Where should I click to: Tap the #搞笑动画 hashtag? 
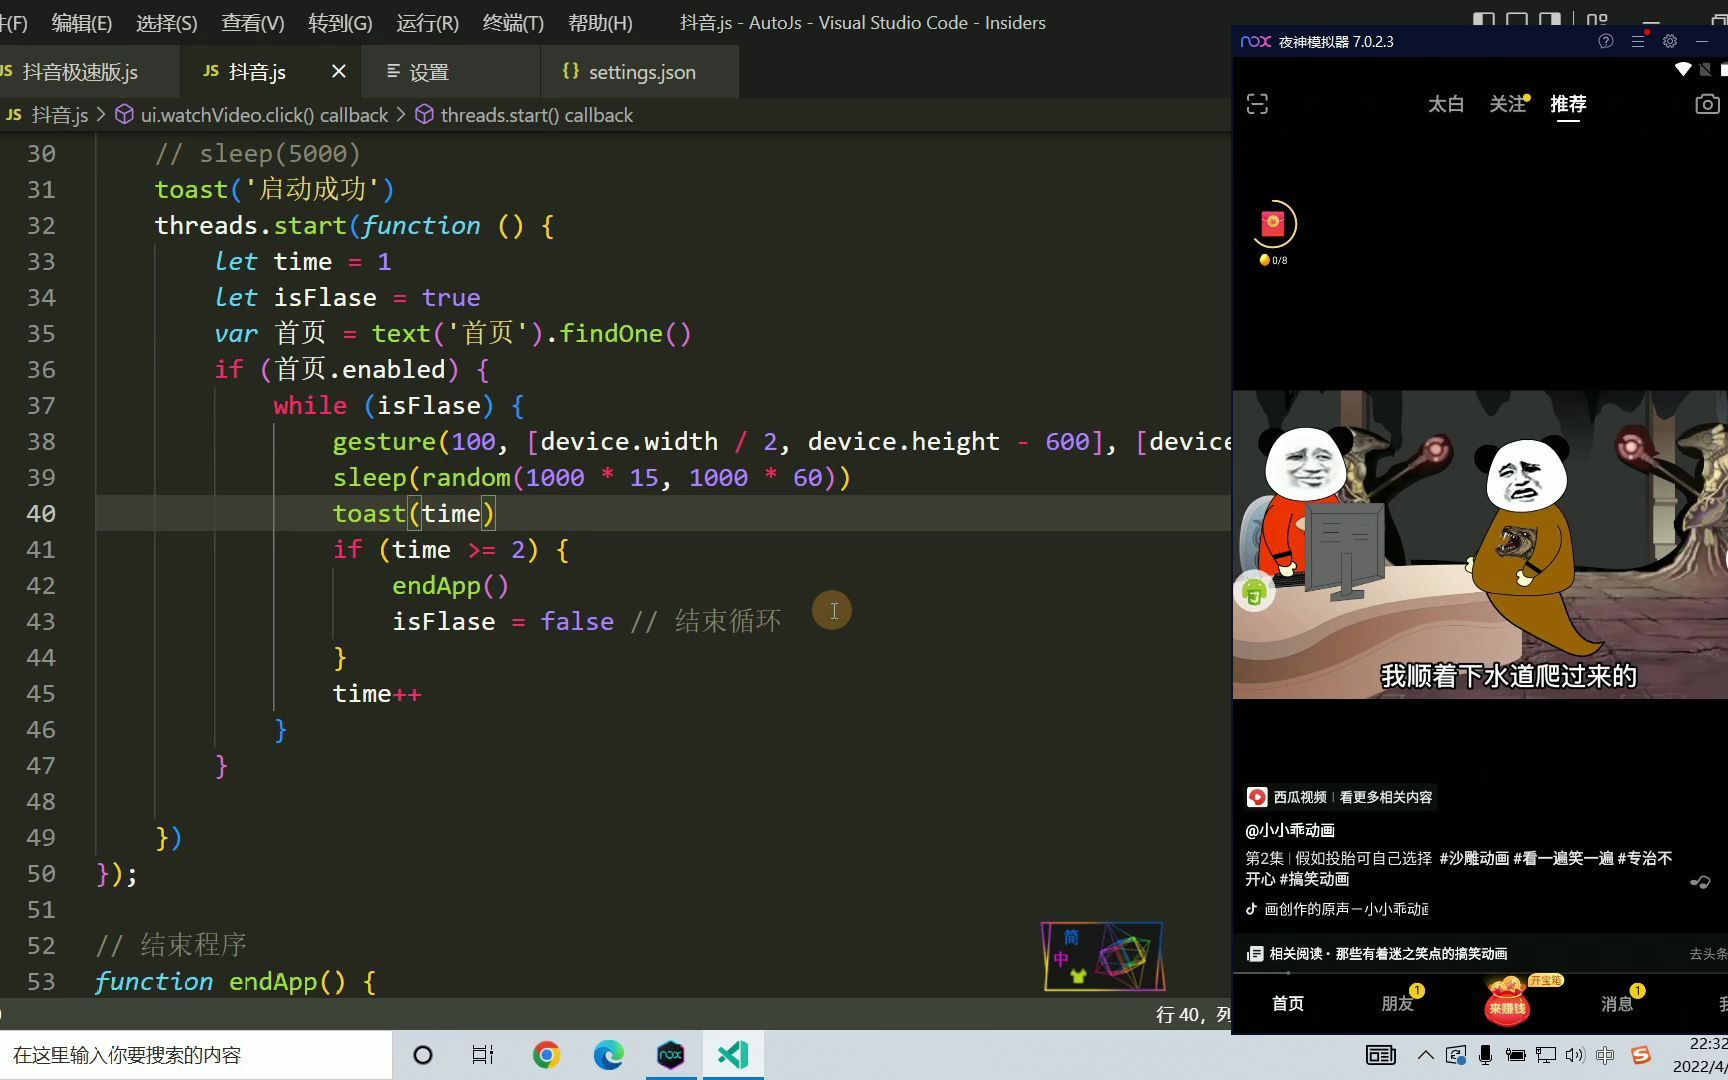pyautogui.click(x=1315, y=879)
